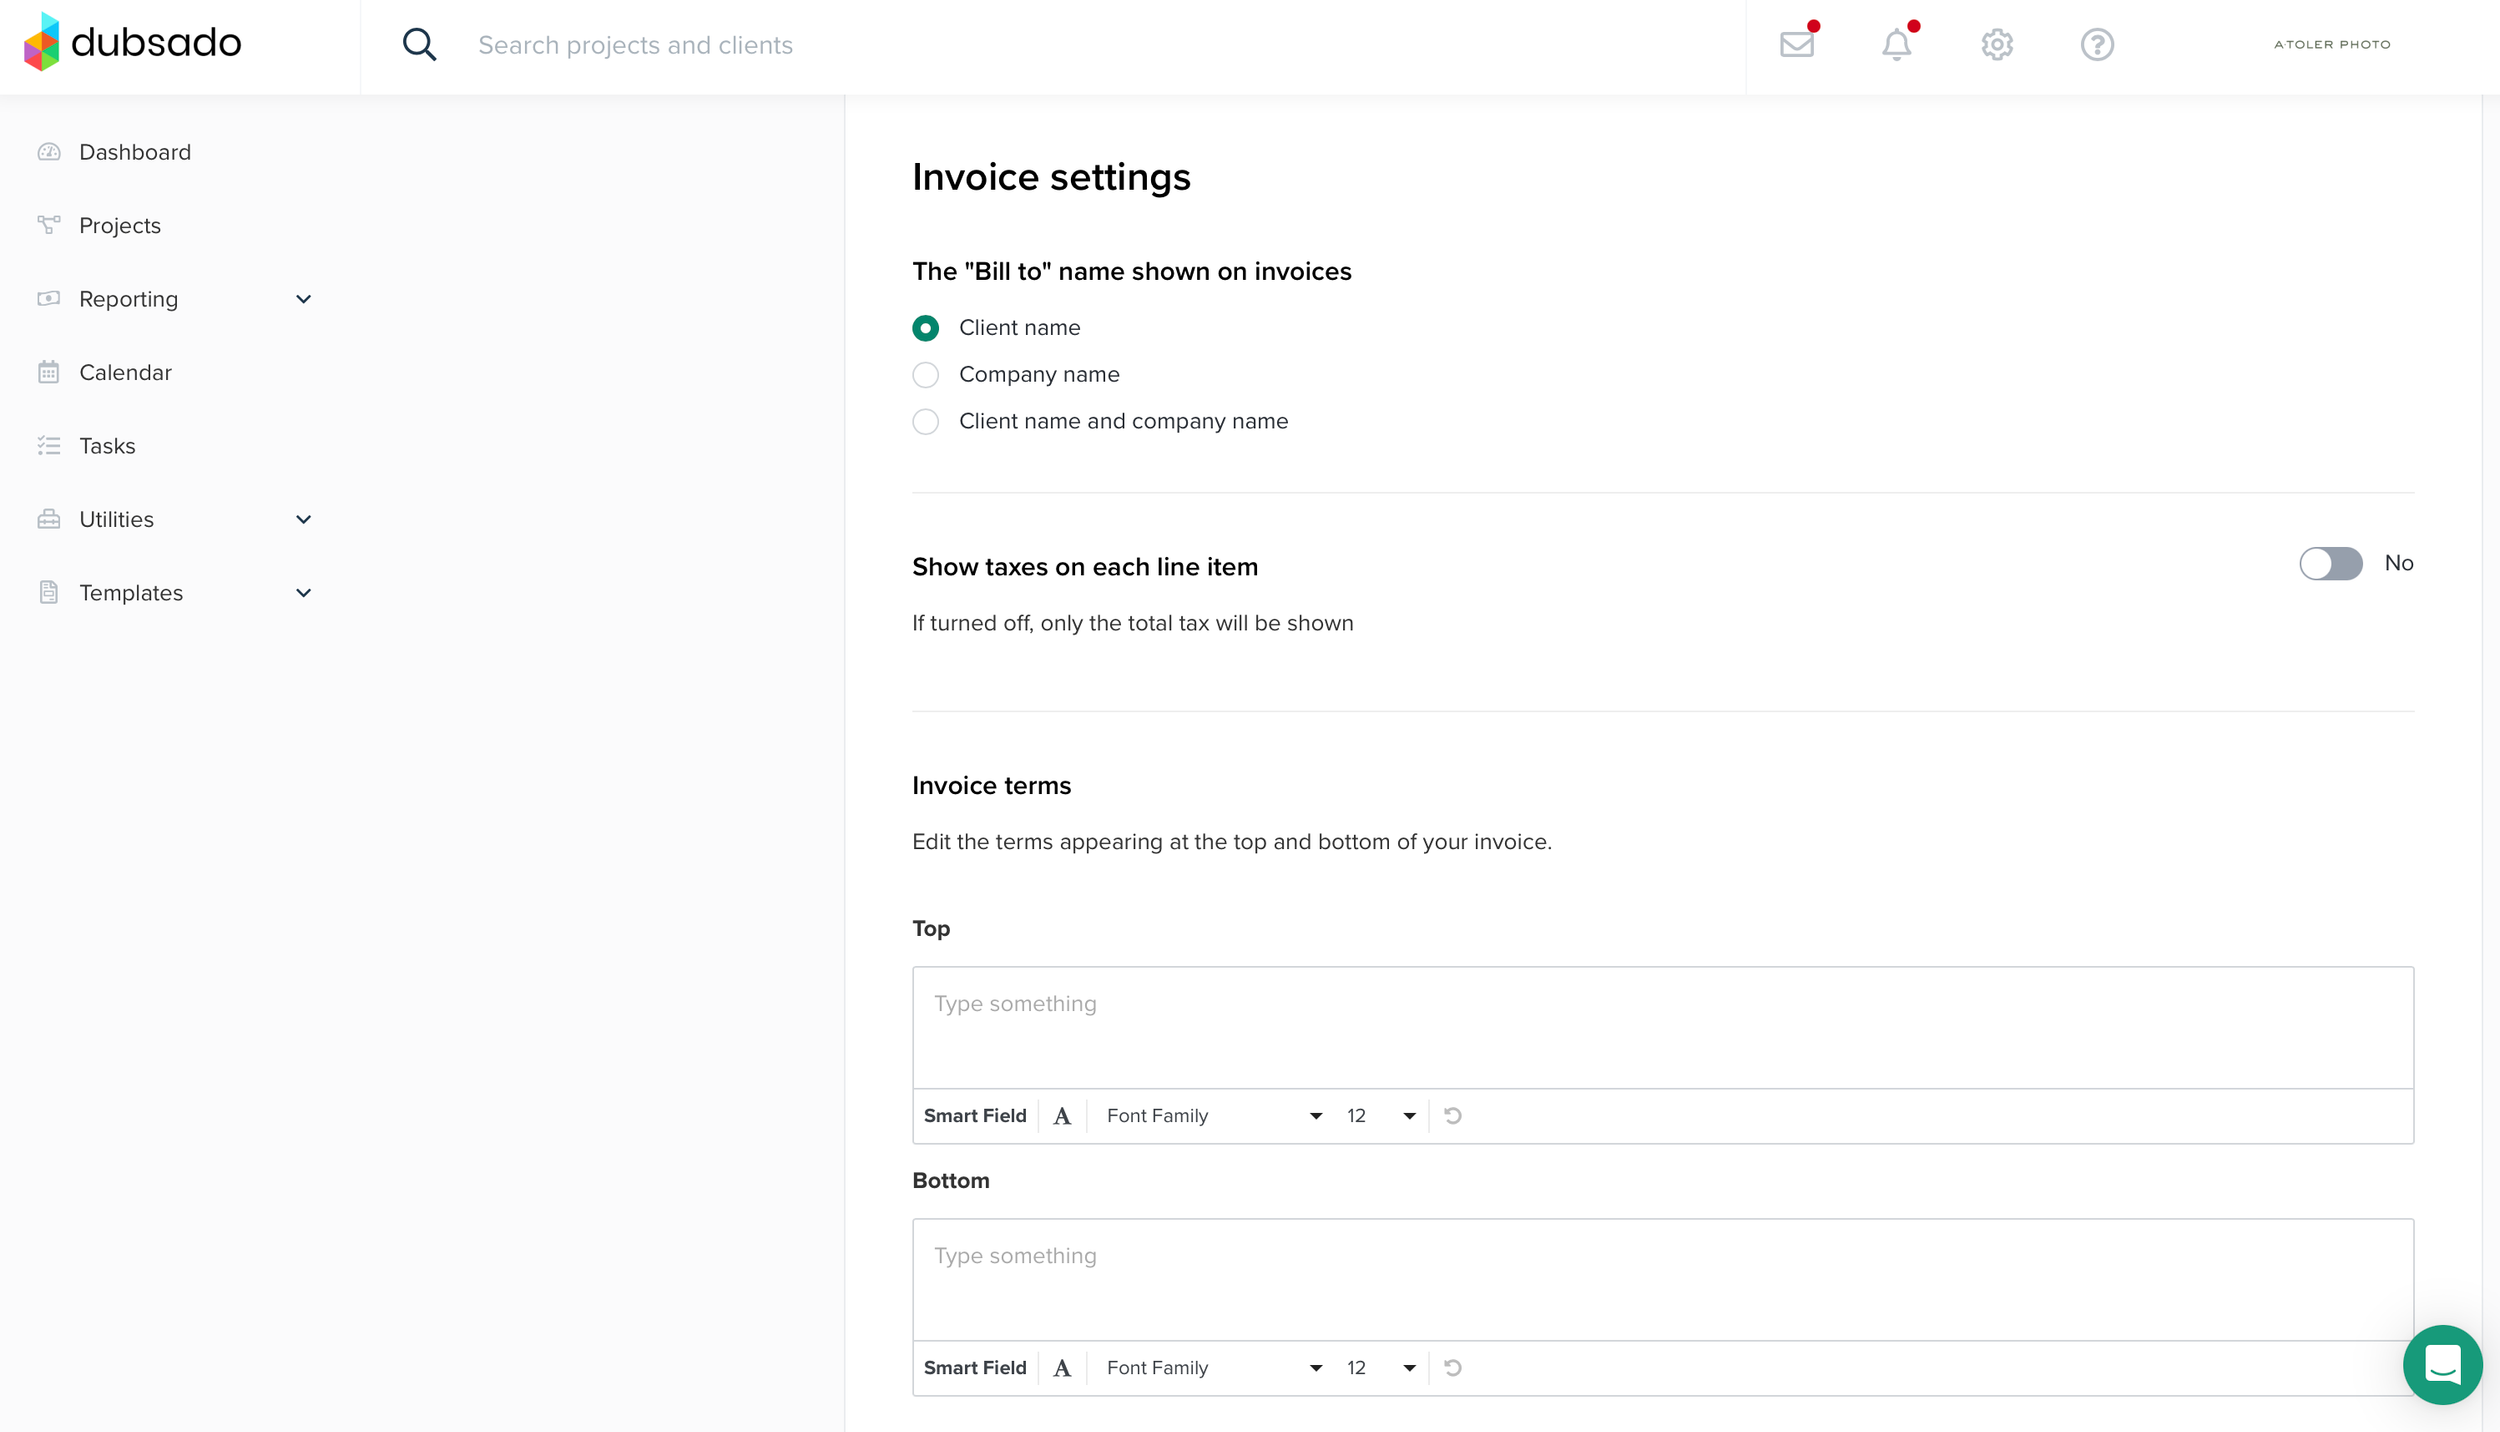Expand the Reporting menu chevron

coord(304,299)
